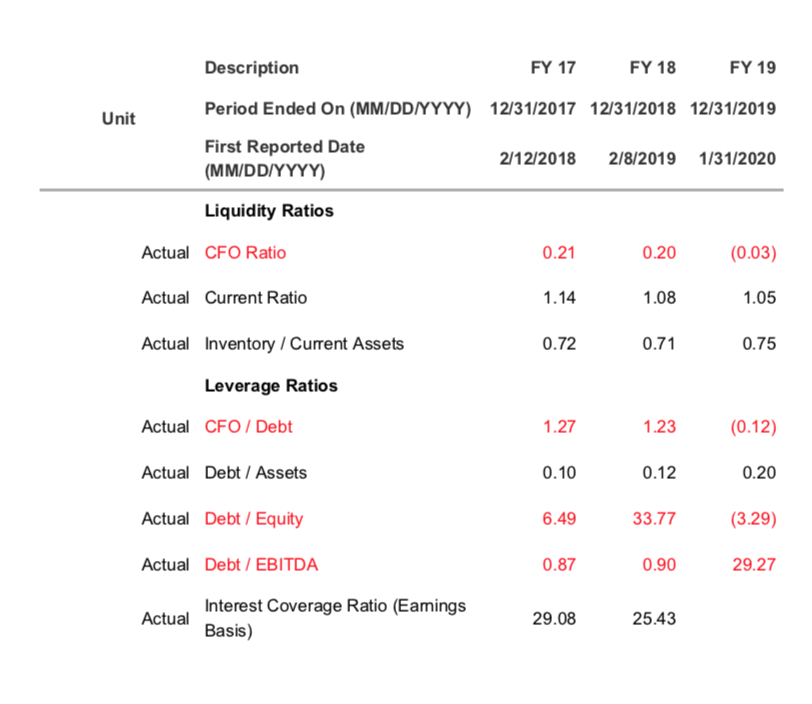Click the Description header label
Image resolution: width=812 pixels, height=704 pixels.
(251, 68)
